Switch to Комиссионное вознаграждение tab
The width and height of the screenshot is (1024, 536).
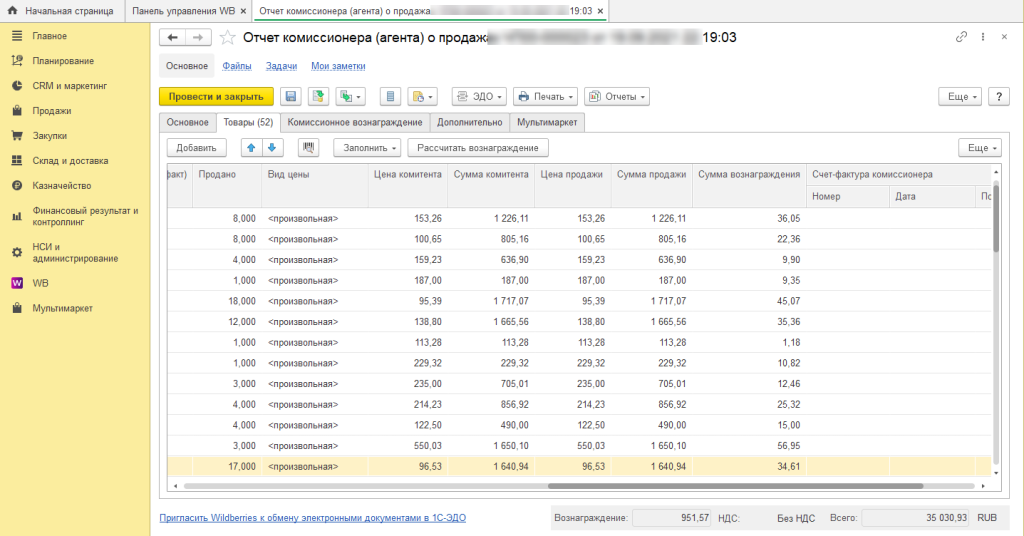coord(355,122)
